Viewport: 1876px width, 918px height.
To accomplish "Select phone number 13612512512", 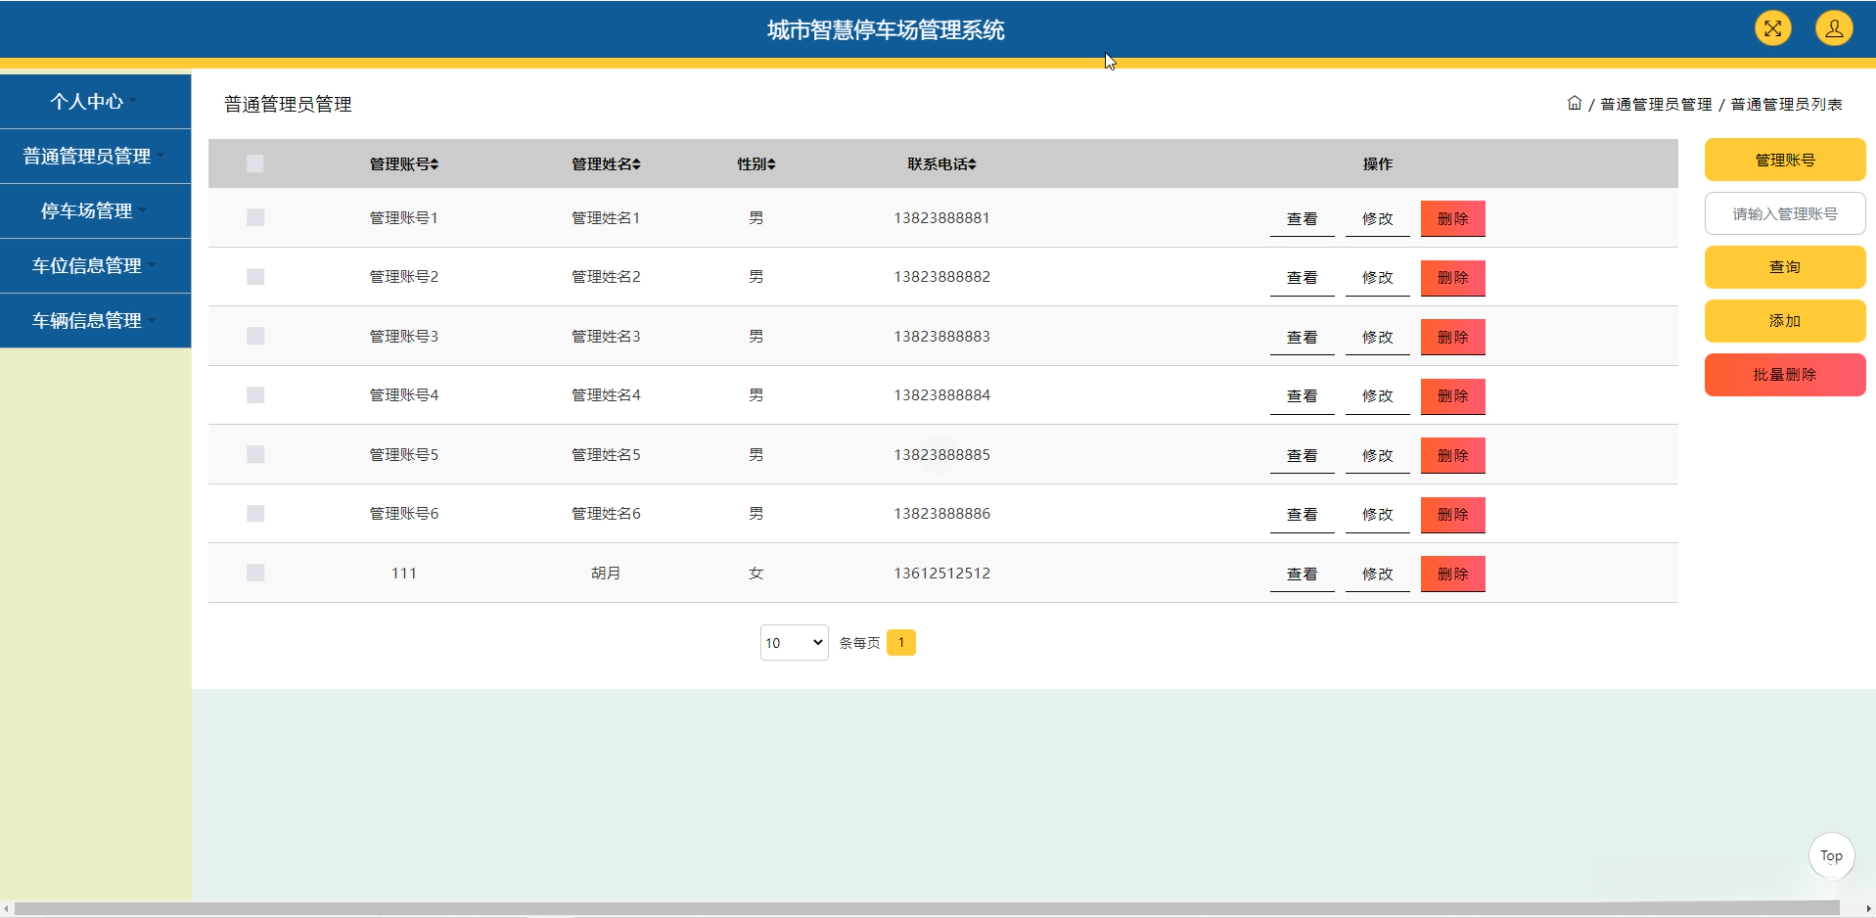I will click(x=942, y=573).
